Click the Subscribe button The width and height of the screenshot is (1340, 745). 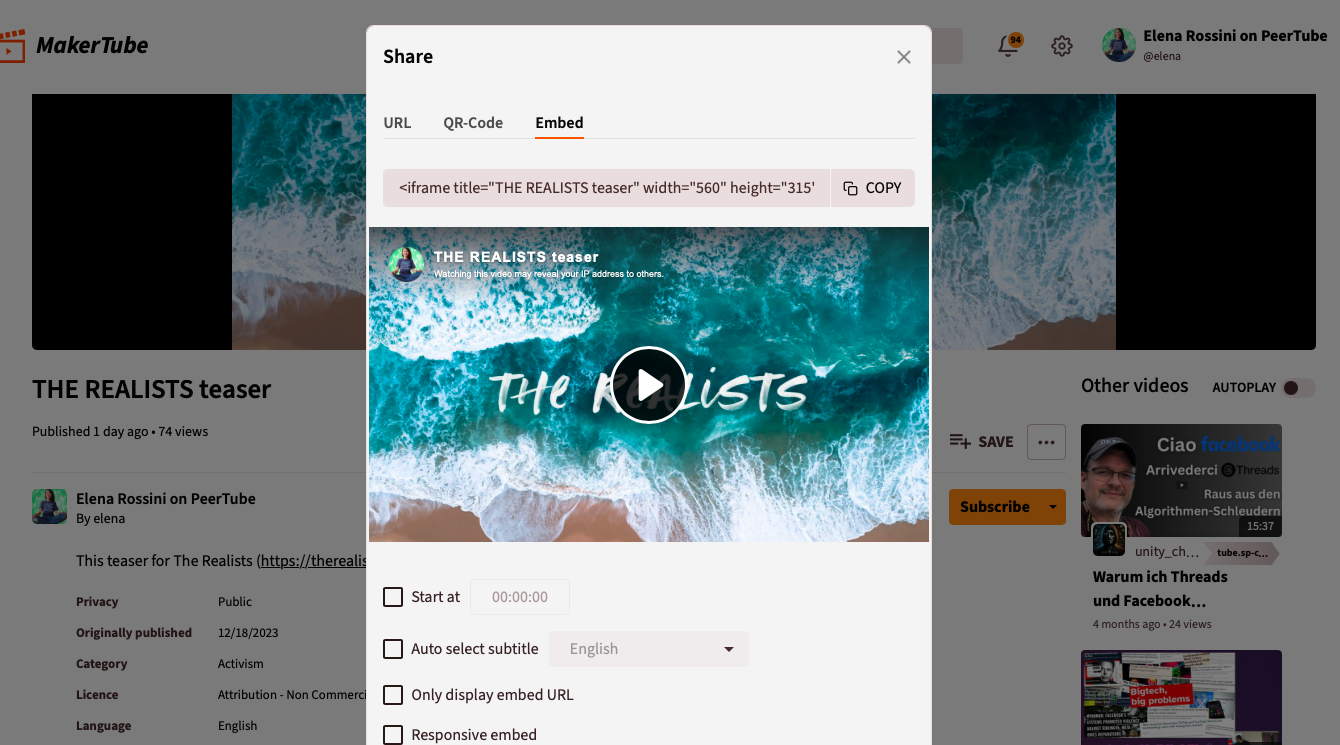(994, 506)
